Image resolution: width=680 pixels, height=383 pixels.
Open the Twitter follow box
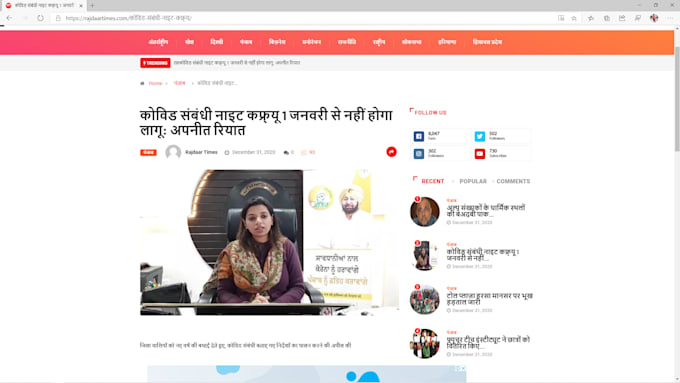point(501,136)
